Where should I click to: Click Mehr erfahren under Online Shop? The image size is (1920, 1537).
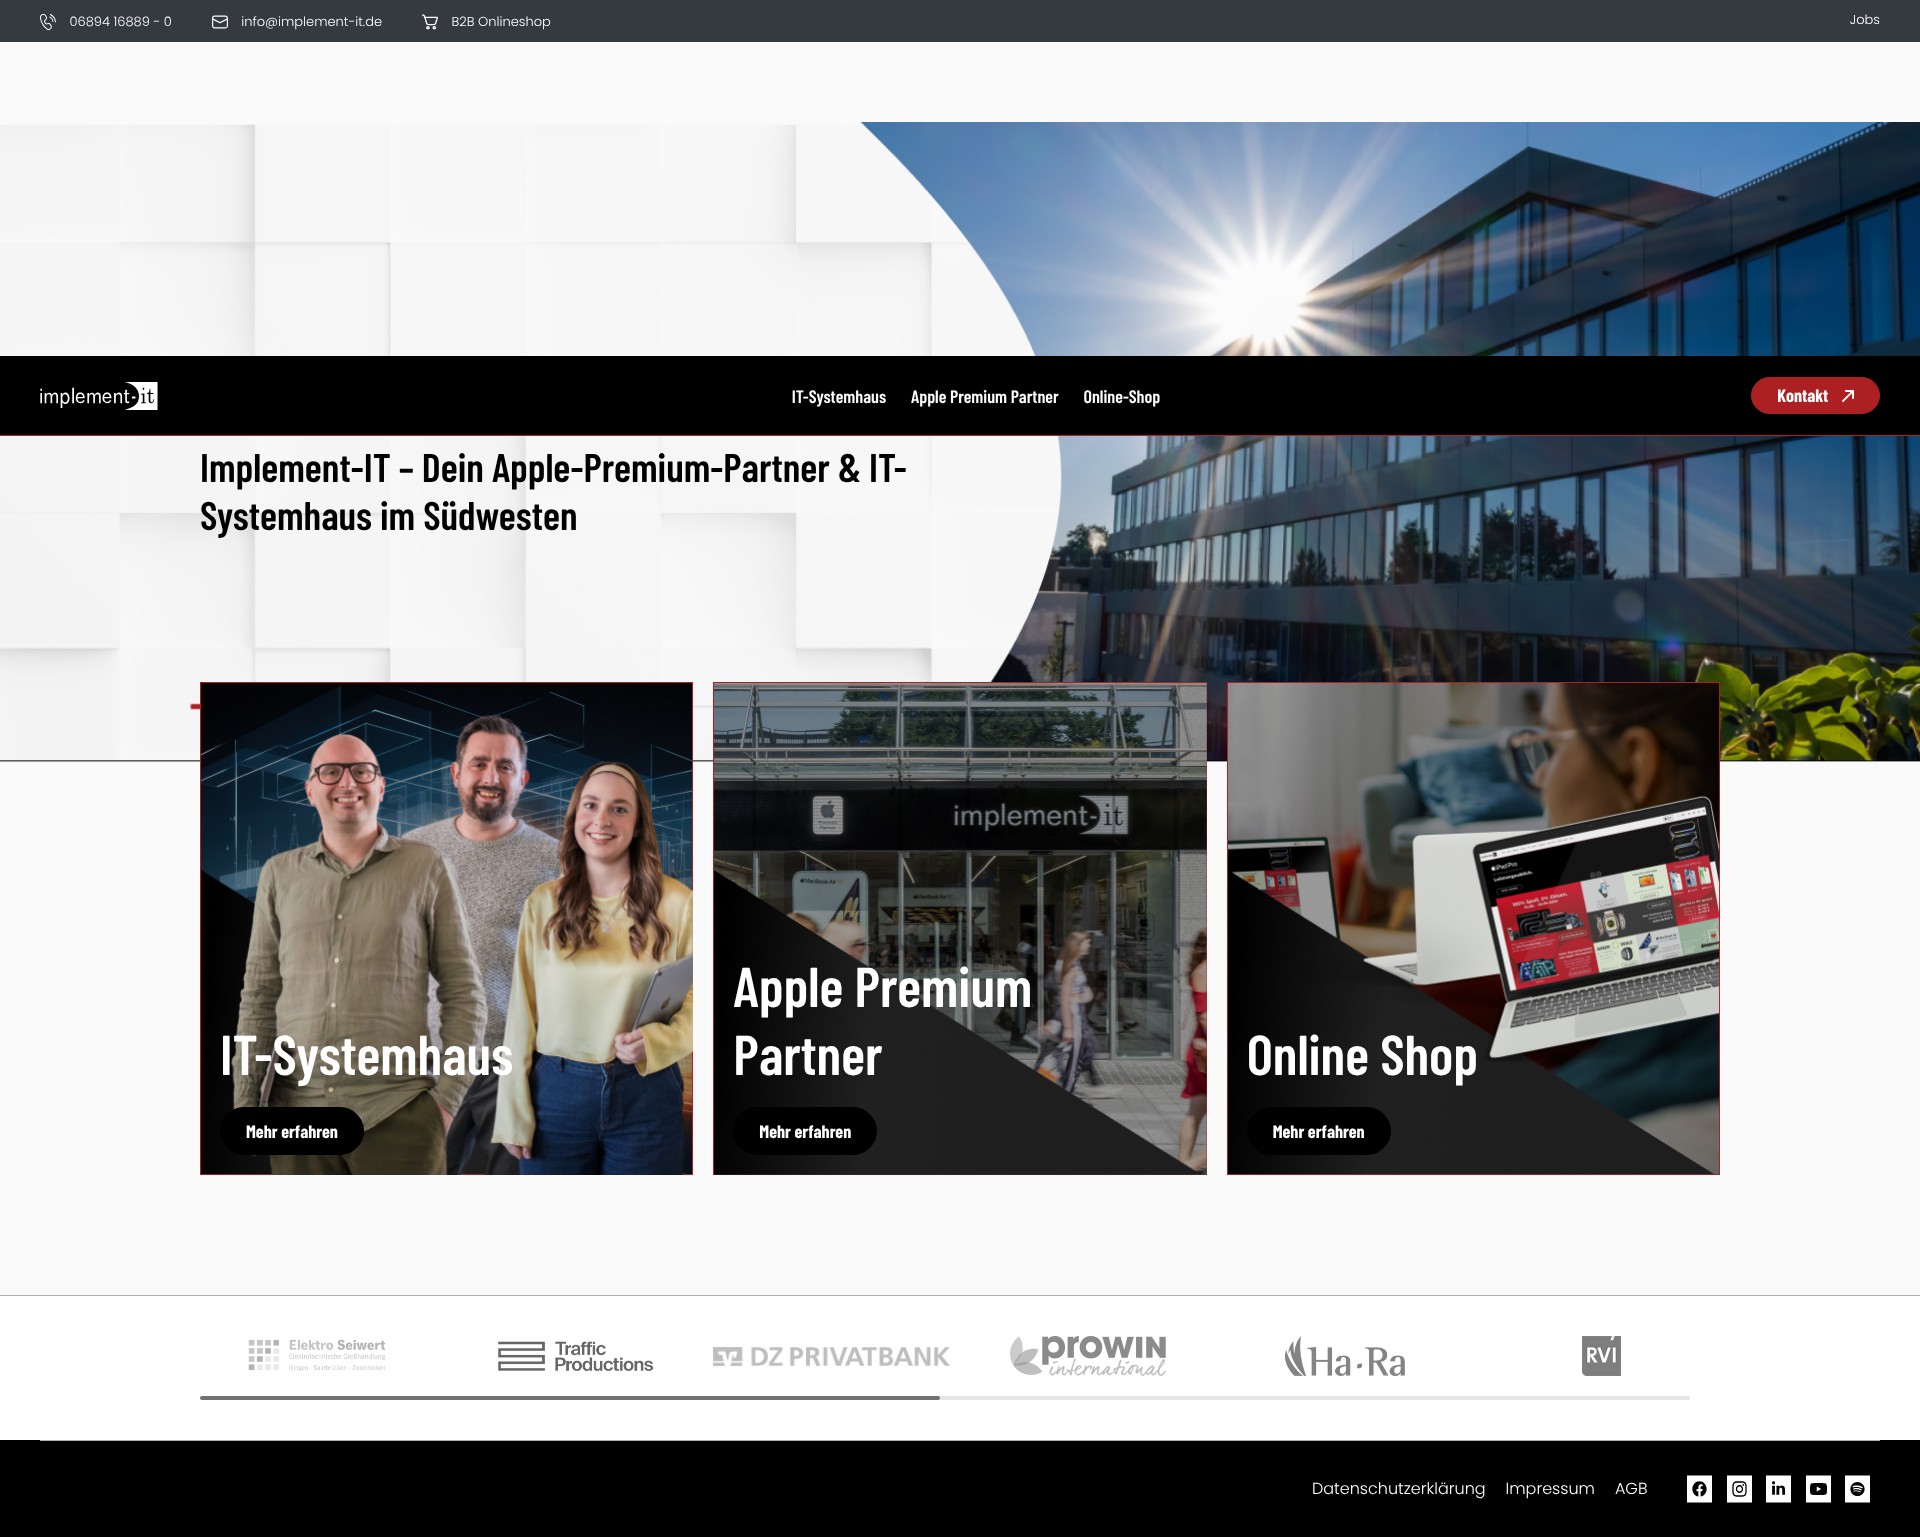(1318, 1132)
